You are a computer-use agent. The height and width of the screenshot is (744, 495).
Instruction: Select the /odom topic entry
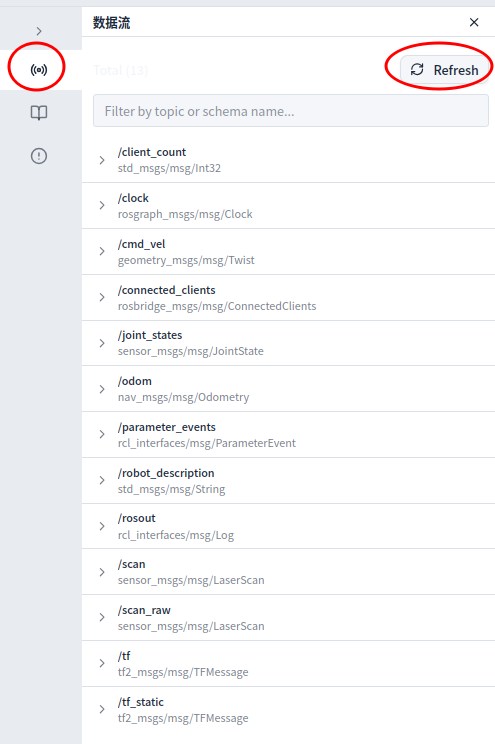coord(289,389)
